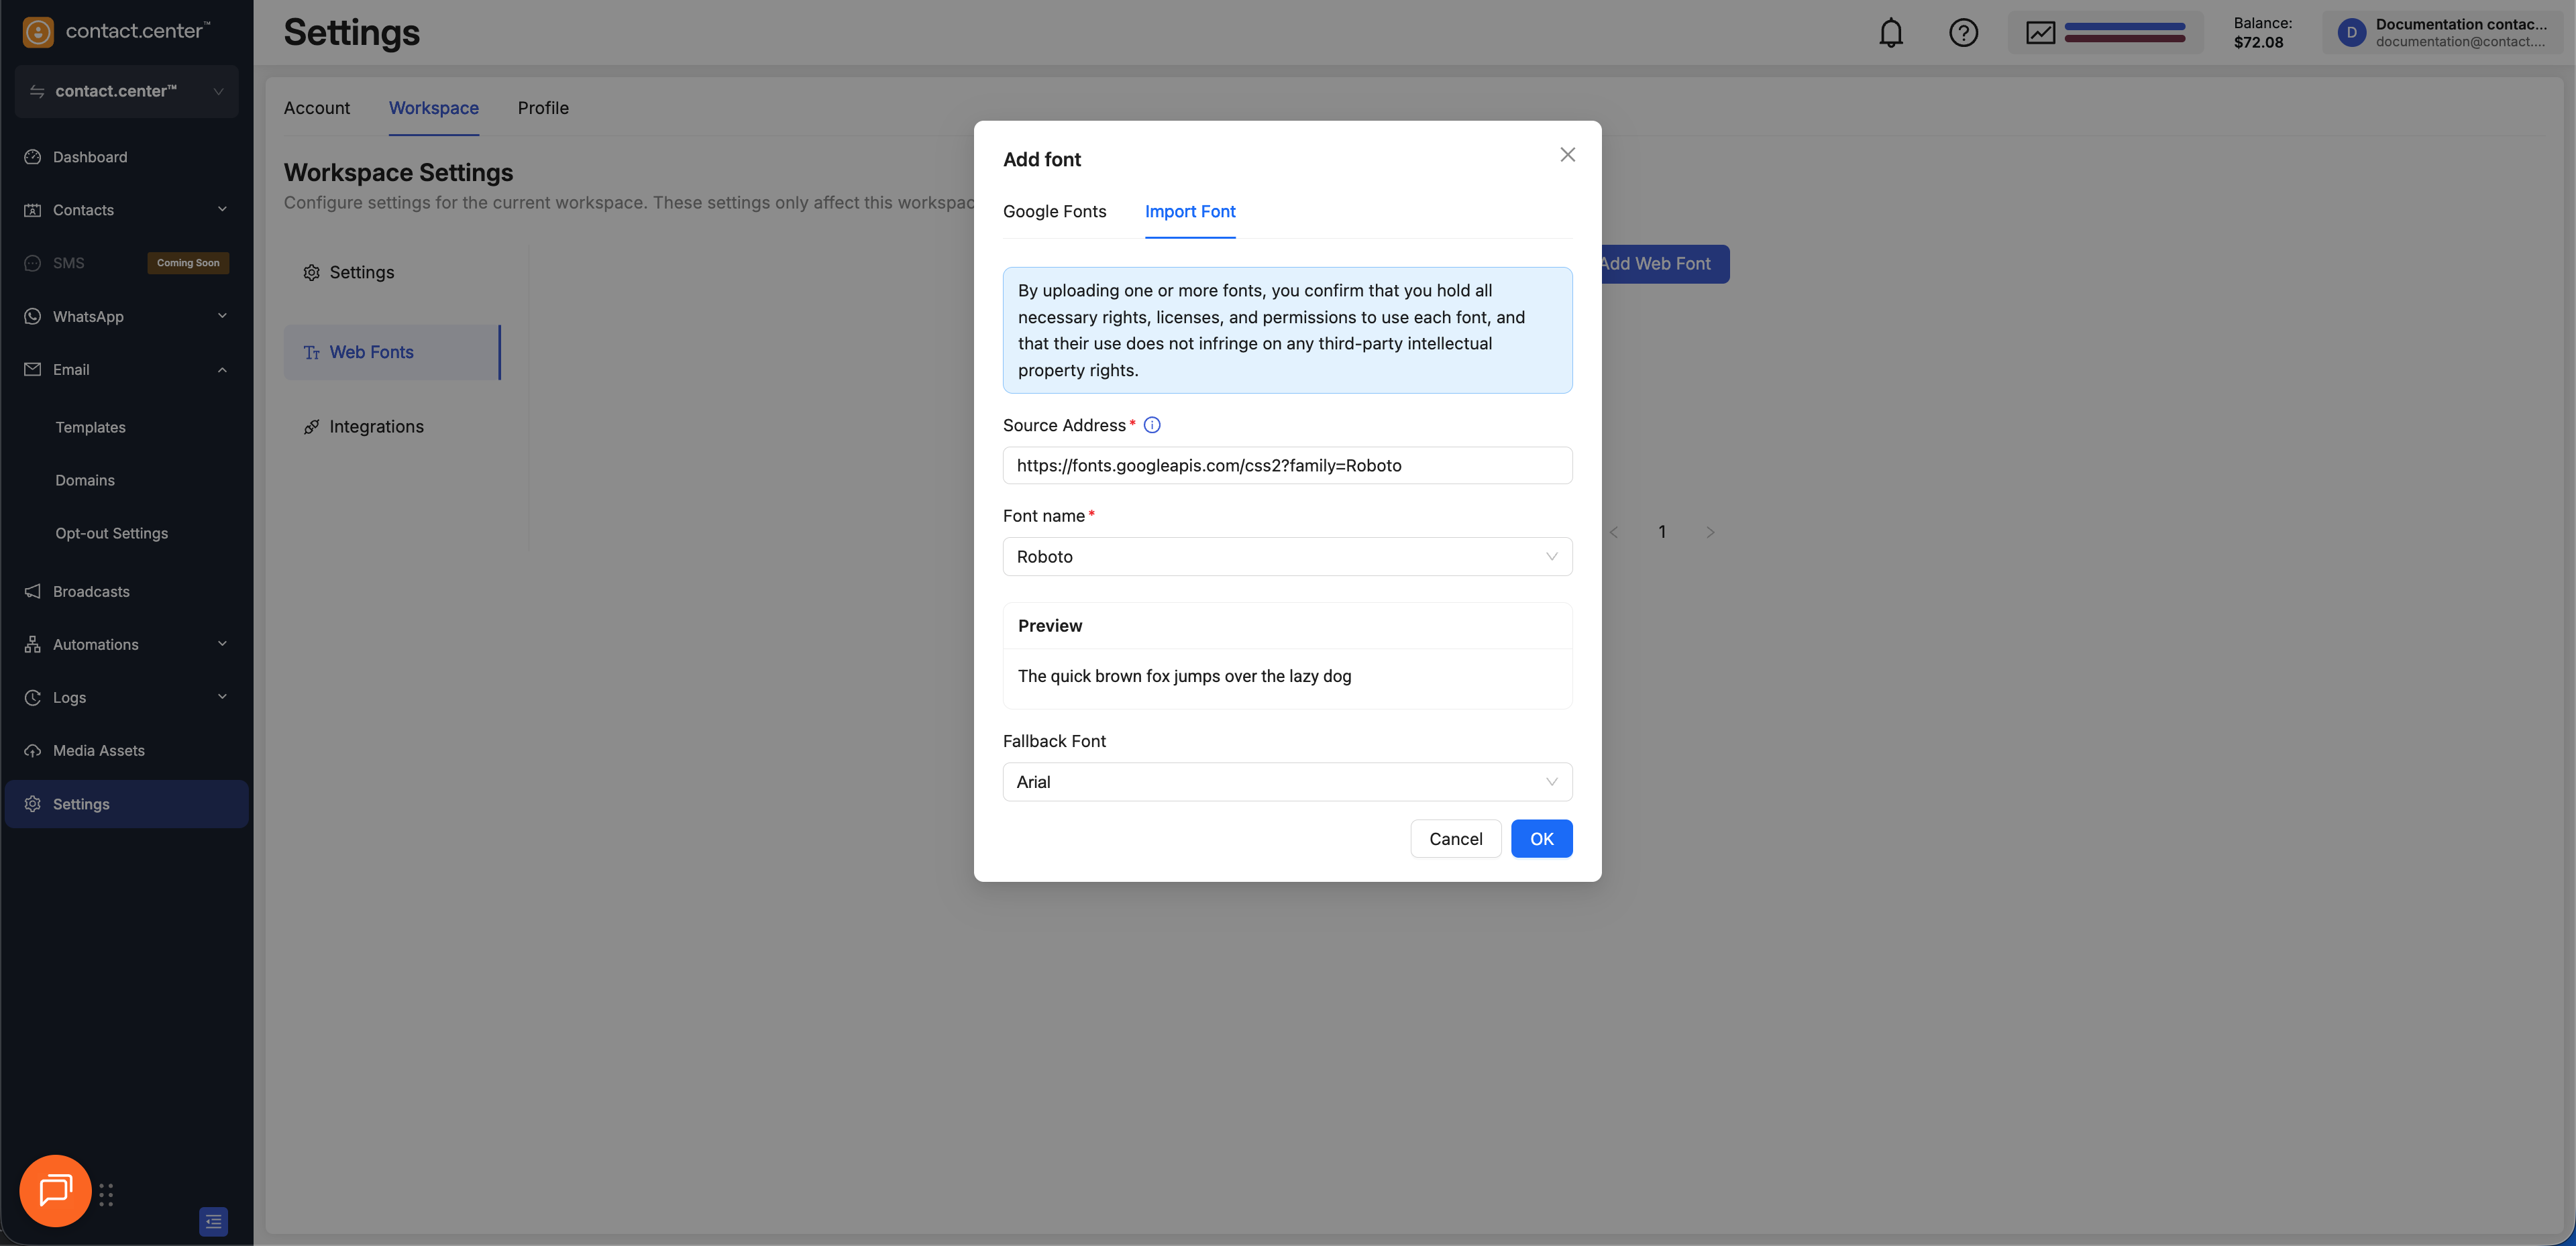Click the Media Assets cloud icon
The width and height of the screenshot is (2576, 1246).
pos(33,750)
